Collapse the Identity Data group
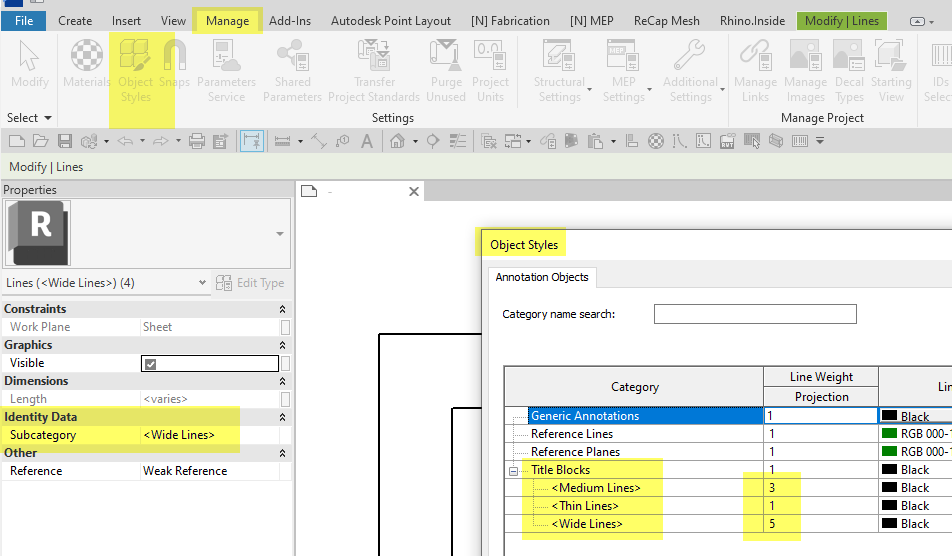 click(282, 418)
